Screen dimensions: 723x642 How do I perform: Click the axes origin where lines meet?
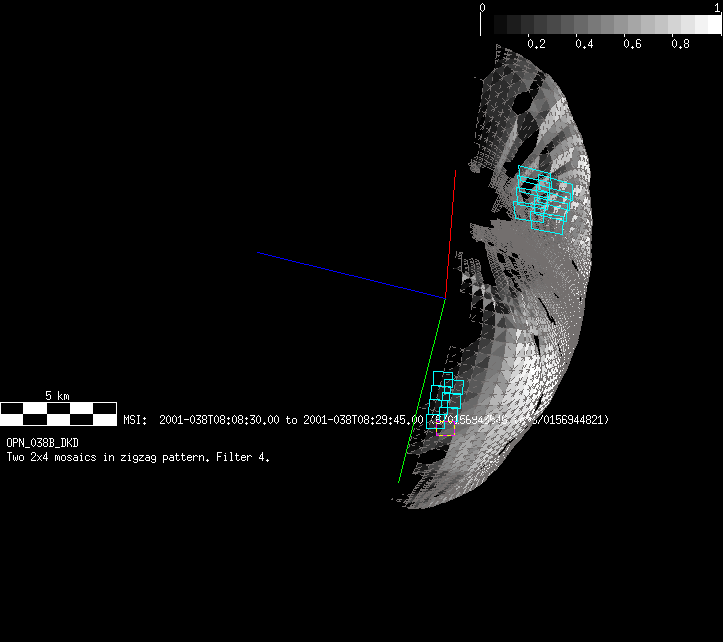point(445,297)
